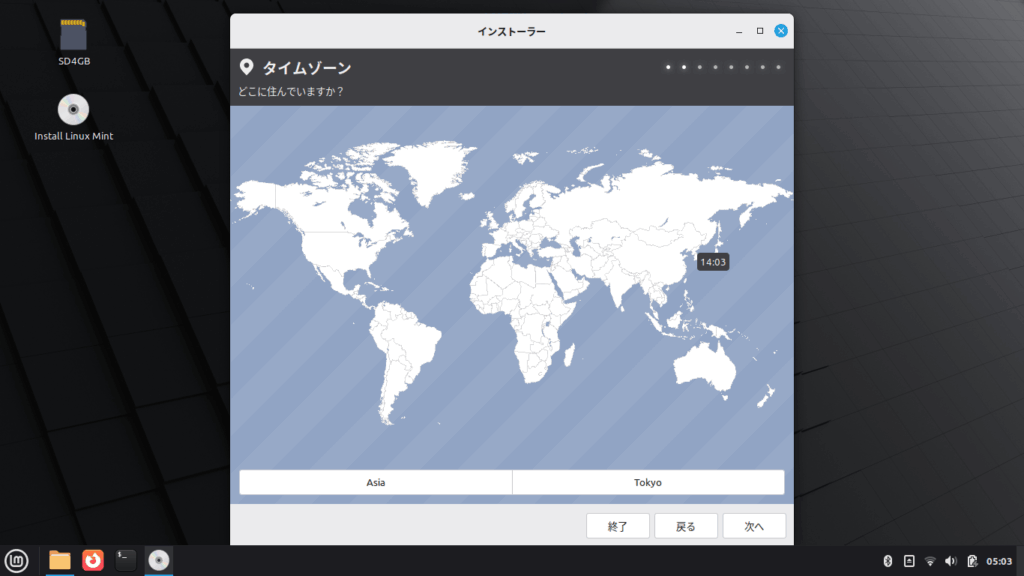Image resolution: width=1024 pixels, height=576 pixels.
Task: Open the clock showing 05:03
Action: coord(999,561)
